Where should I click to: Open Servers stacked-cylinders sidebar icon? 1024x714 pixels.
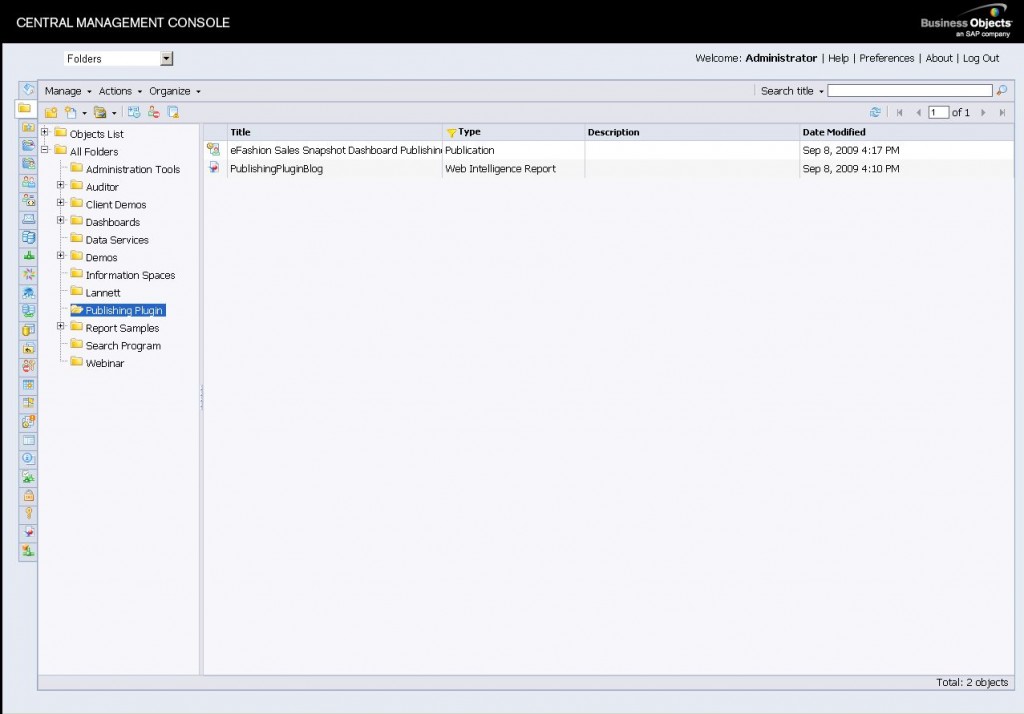[28, 237]
